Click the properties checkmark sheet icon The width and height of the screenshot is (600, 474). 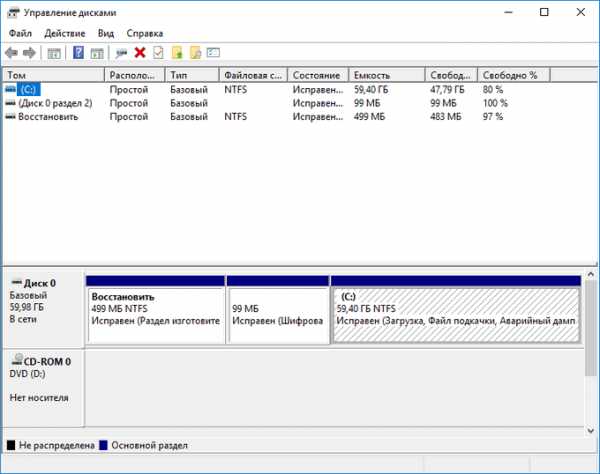click(158, 52)
